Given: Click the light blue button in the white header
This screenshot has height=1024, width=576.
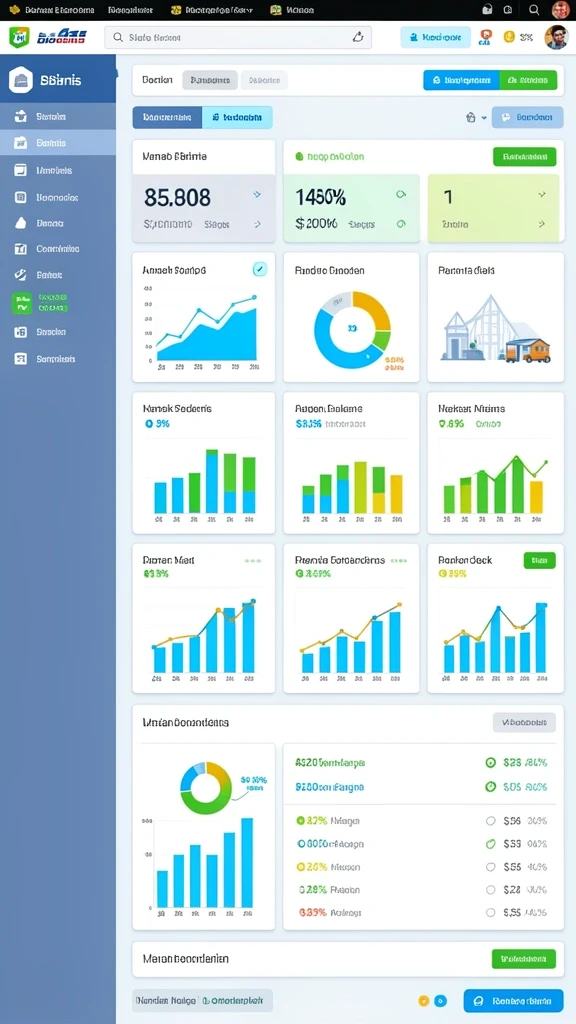Looking at the screenshot, I should tap(435, 37).
